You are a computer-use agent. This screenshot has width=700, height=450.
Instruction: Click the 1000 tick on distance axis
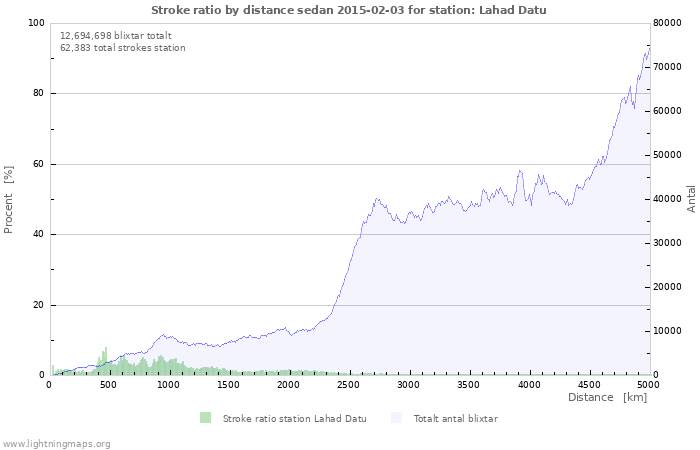click(168, 385)
